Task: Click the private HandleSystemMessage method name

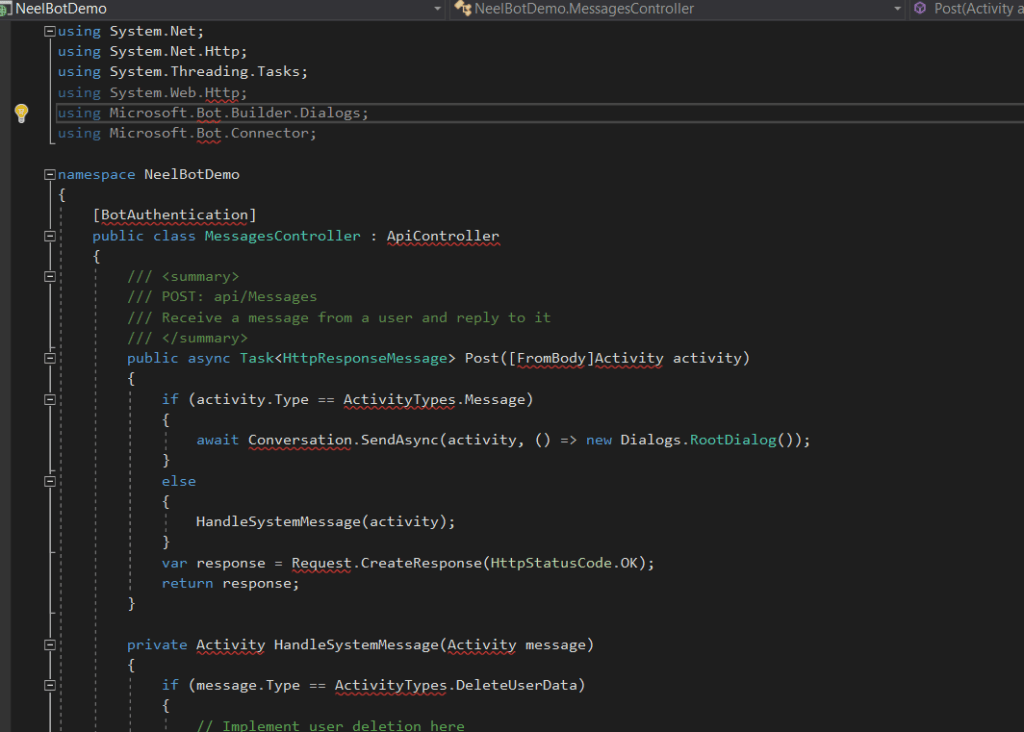Action: tap(356, 644)
